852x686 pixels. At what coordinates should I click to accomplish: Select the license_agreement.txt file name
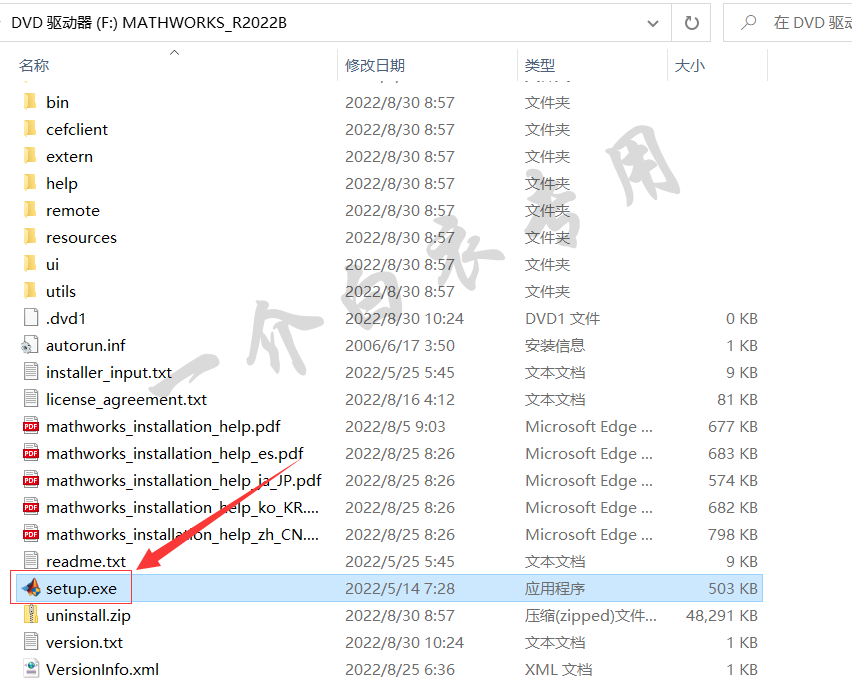click(127, 400)
